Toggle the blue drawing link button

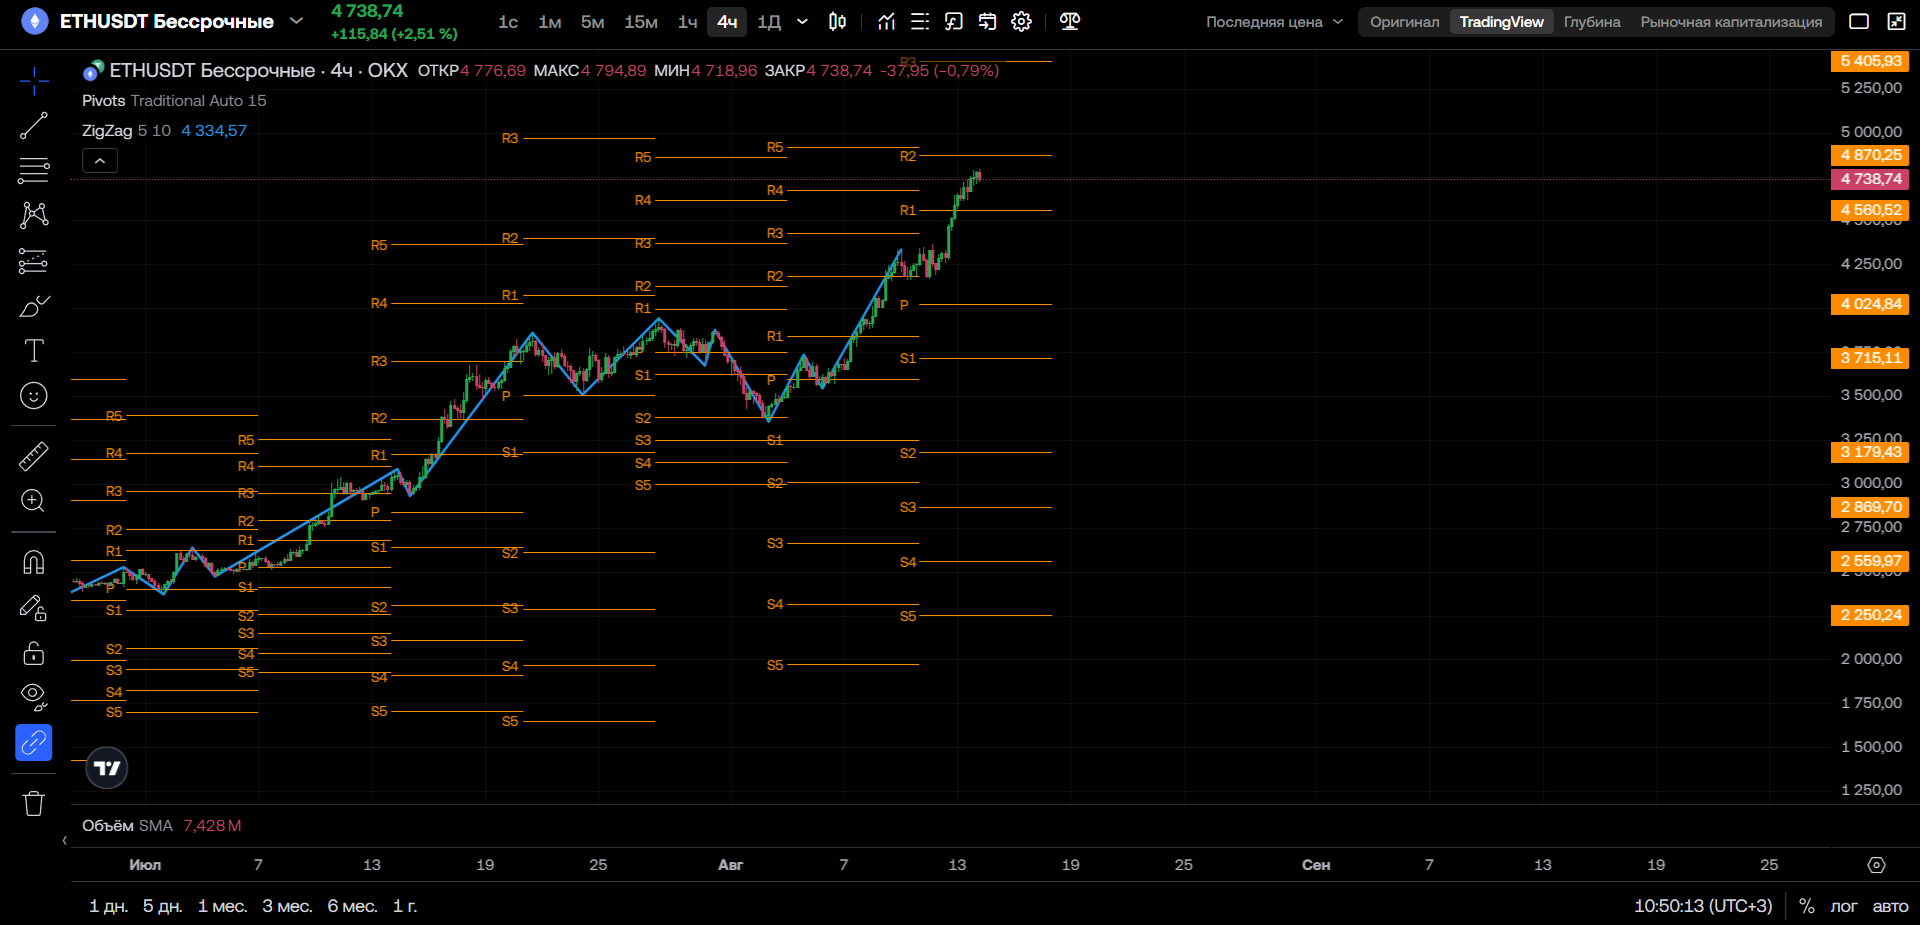34,743
